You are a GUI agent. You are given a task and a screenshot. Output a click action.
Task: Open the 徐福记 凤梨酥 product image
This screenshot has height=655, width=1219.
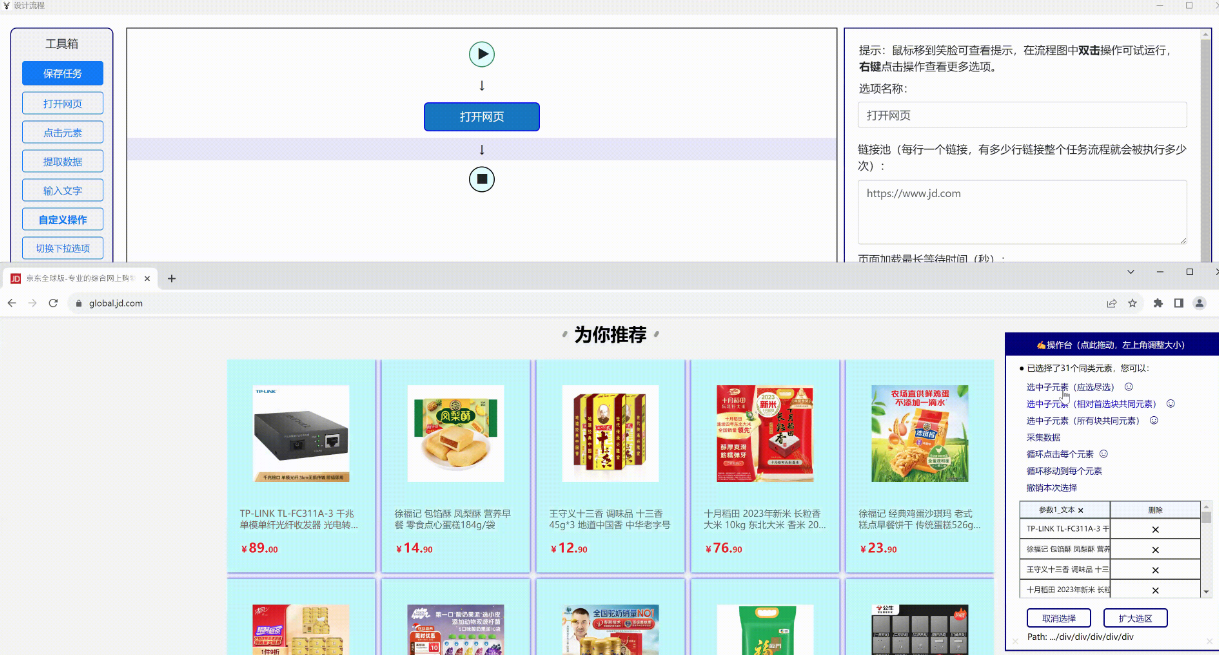[456, 434]
